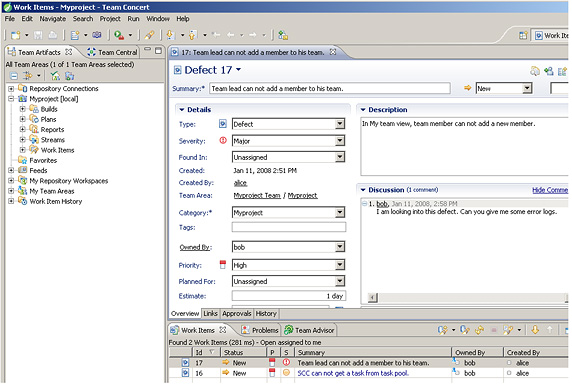The height and width of the screenshot is (384, 572).
Task: Collapse the Discussion section
Action: tap(363, 190)
